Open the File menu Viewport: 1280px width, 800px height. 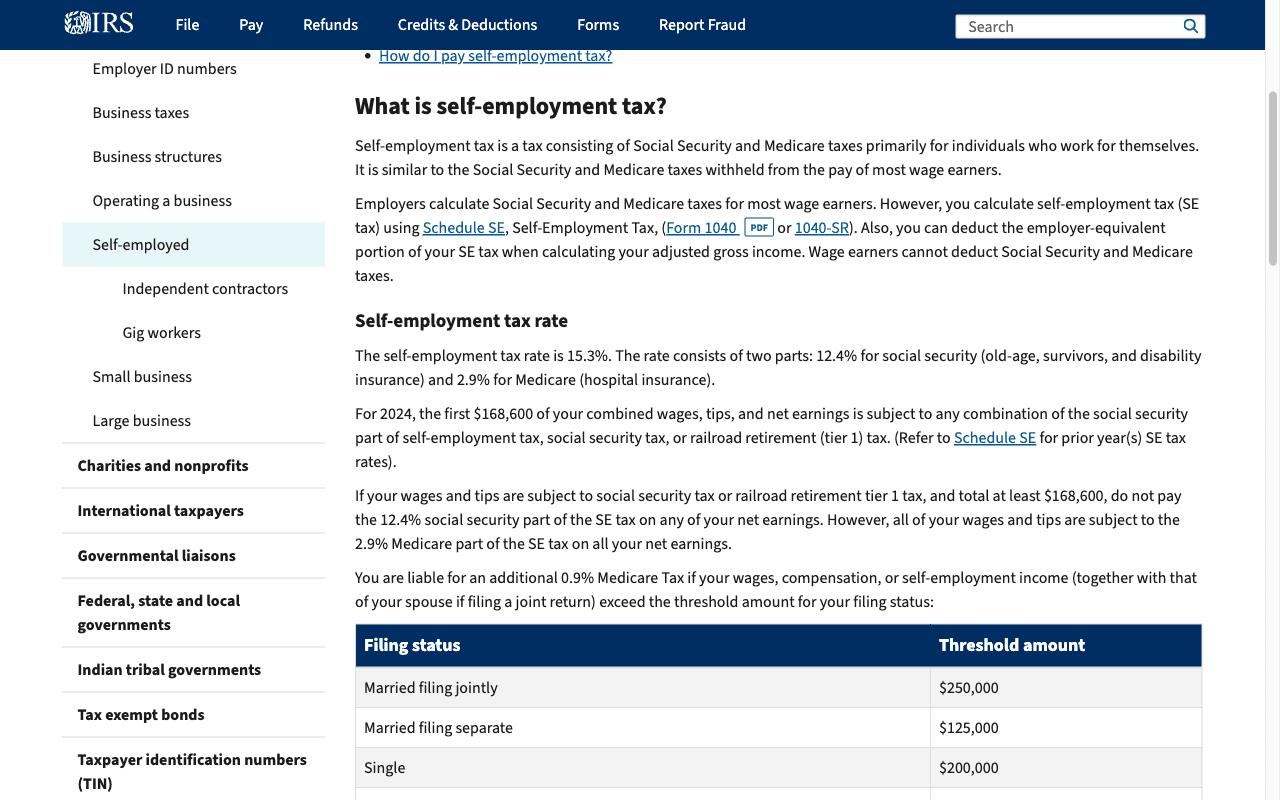pos(187,25)
